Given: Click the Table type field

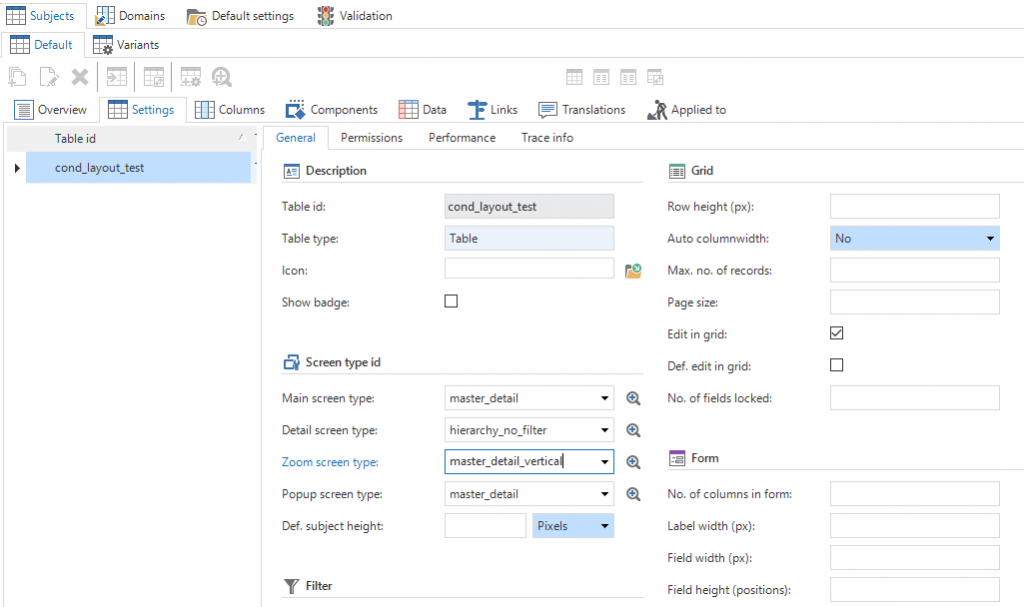Looking at the screenshot, I should click(x=529, y=238).
